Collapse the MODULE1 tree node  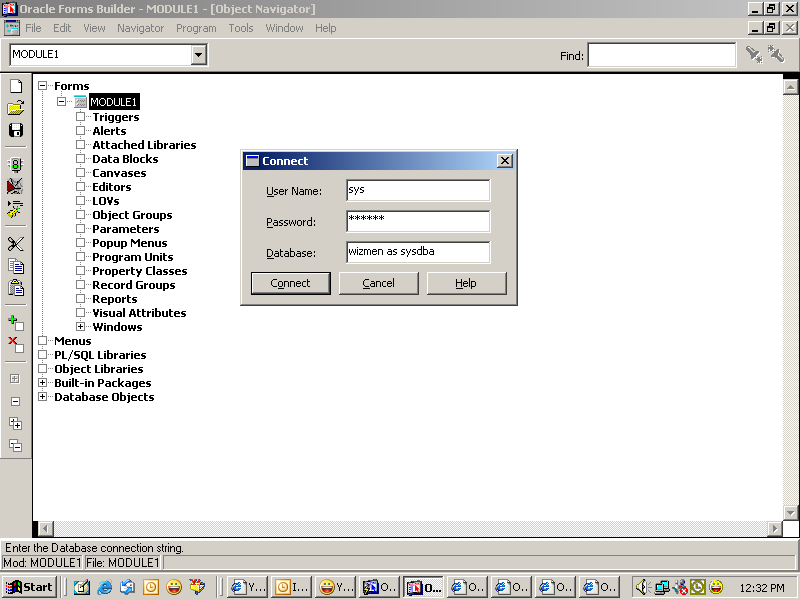pyautogui.click(x=62, y=102)
